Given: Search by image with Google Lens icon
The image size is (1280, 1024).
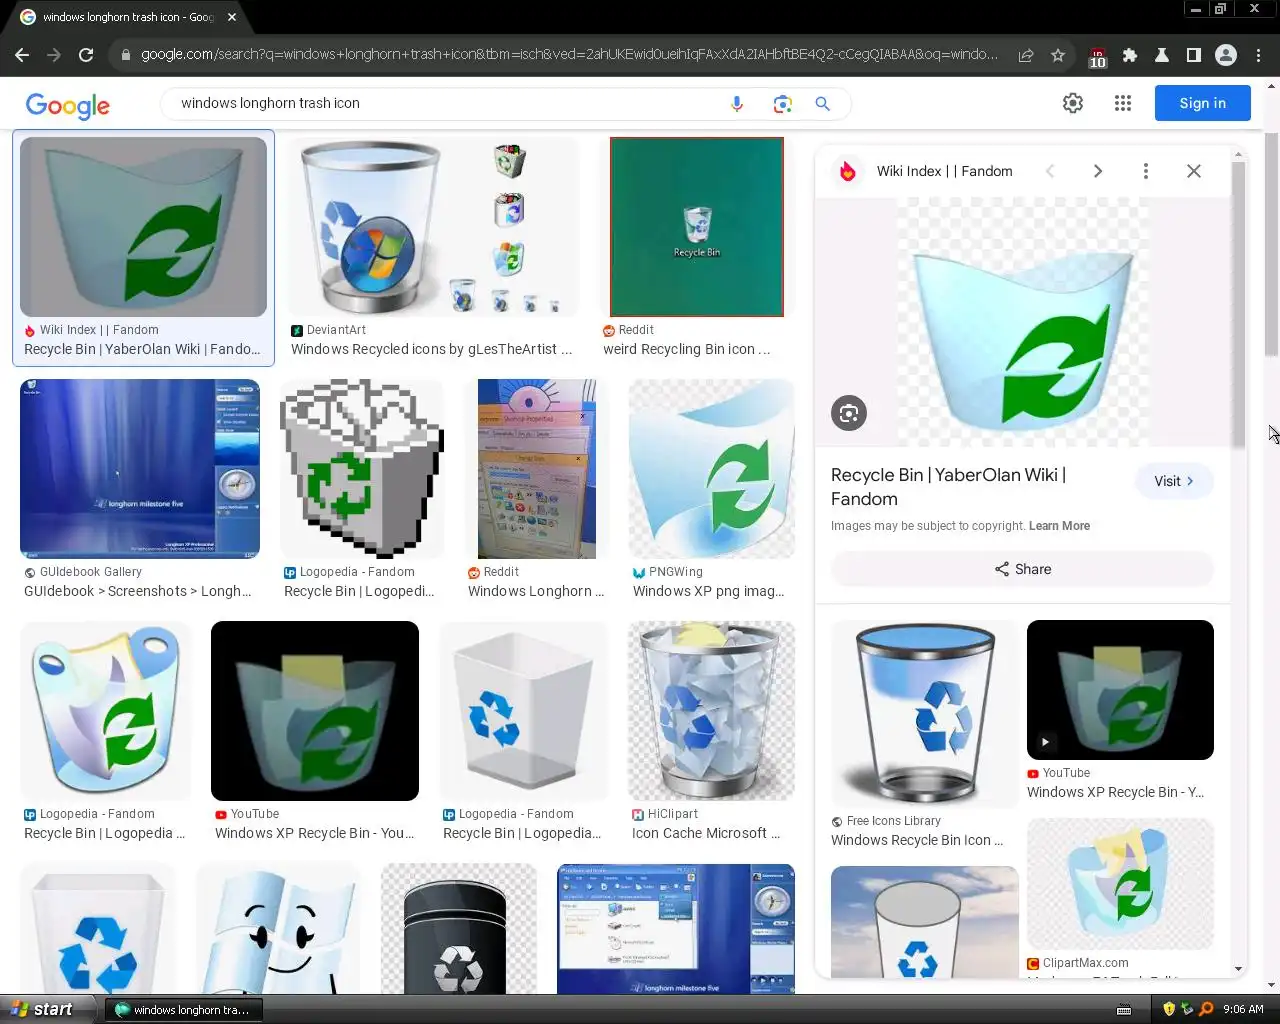Looking at the screenshot, I should (782, 103).
